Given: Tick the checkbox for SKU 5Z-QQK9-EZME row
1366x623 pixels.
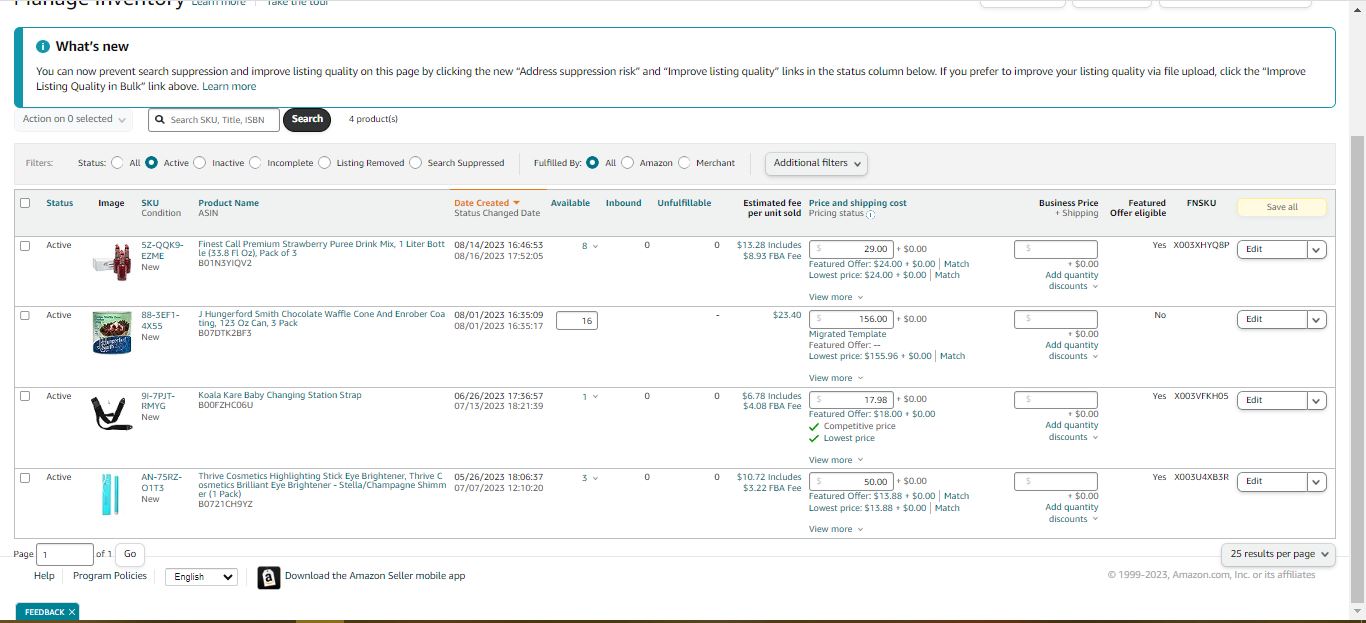Looking at the screenshot, I should click(25, 245).
